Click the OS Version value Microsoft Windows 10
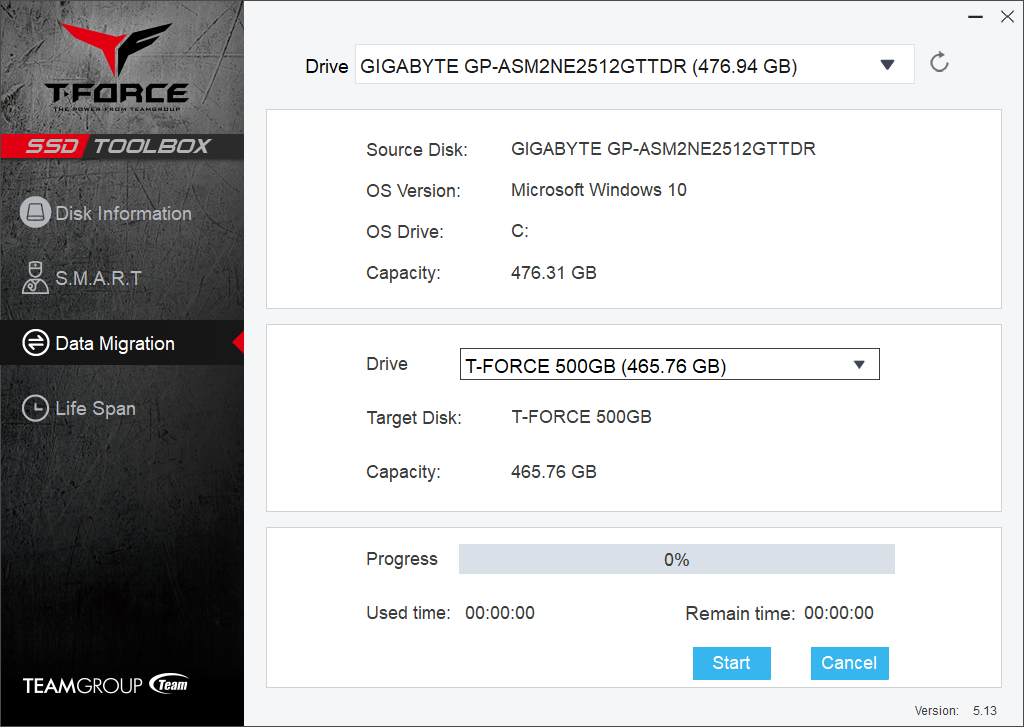The width and height of the screenshot is (1024, 727). [598, 190]
